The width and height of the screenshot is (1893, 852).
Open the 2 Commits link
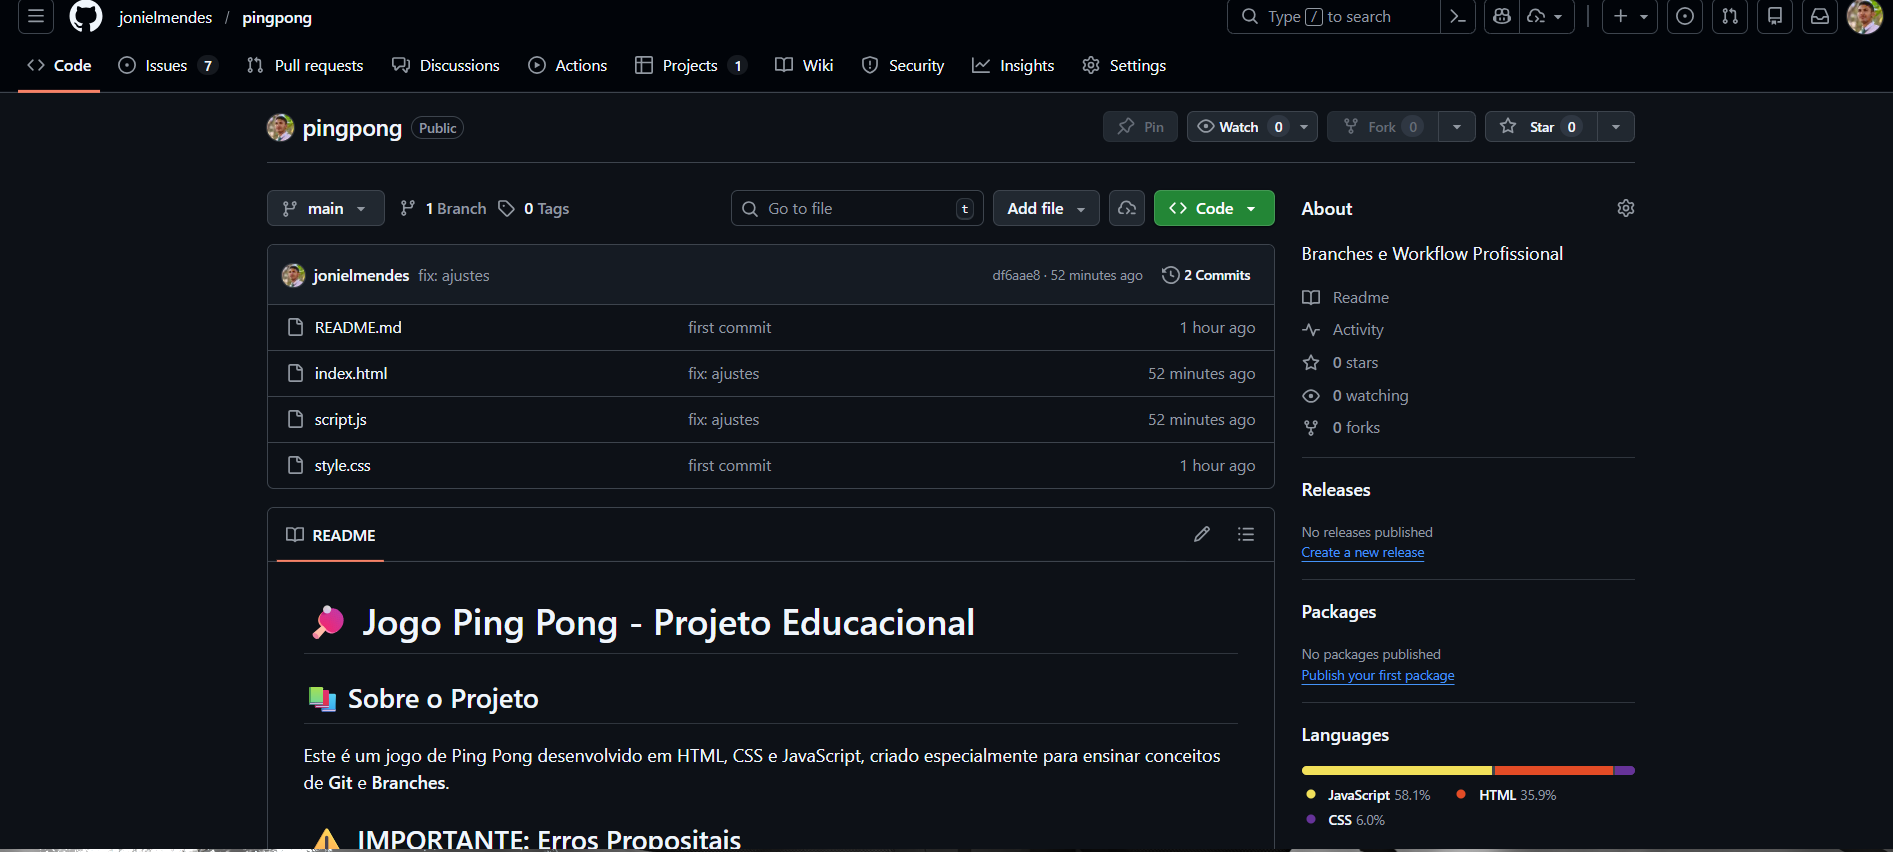pos(1207,275)
